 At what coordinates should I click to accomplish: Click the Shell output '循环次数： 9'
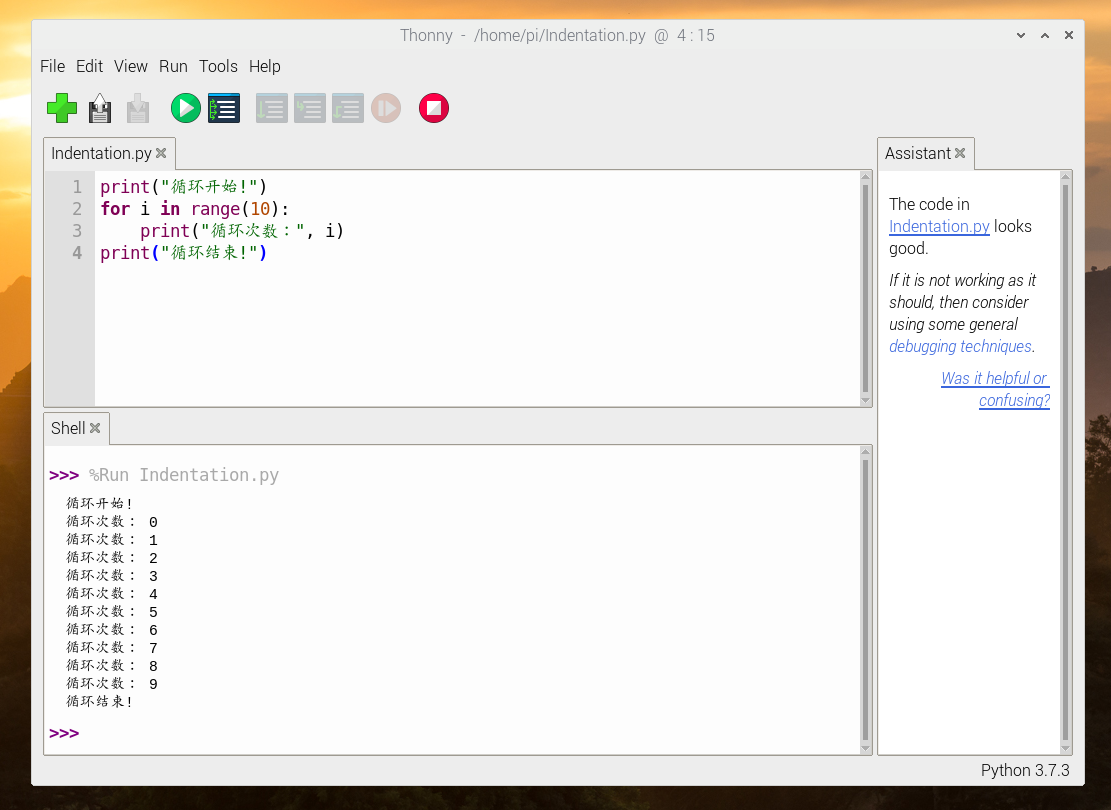coord(112,684)
